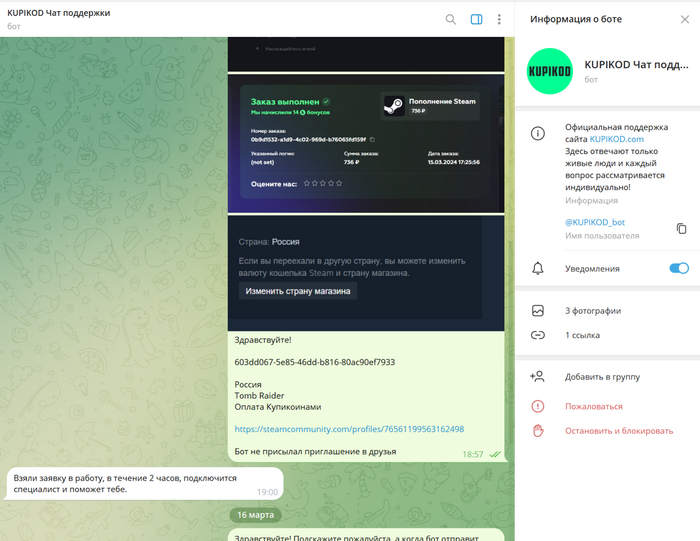Close the bot information panel
The width and height of the screenshot is (700, 541).
[684, 19]
